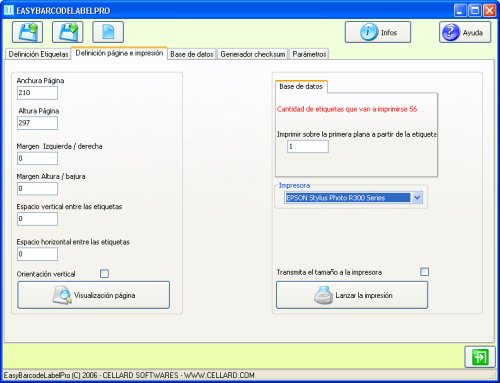Open the Base de datos main tab
Viewport: 500px width, 383px height.
tap(192, 54)
